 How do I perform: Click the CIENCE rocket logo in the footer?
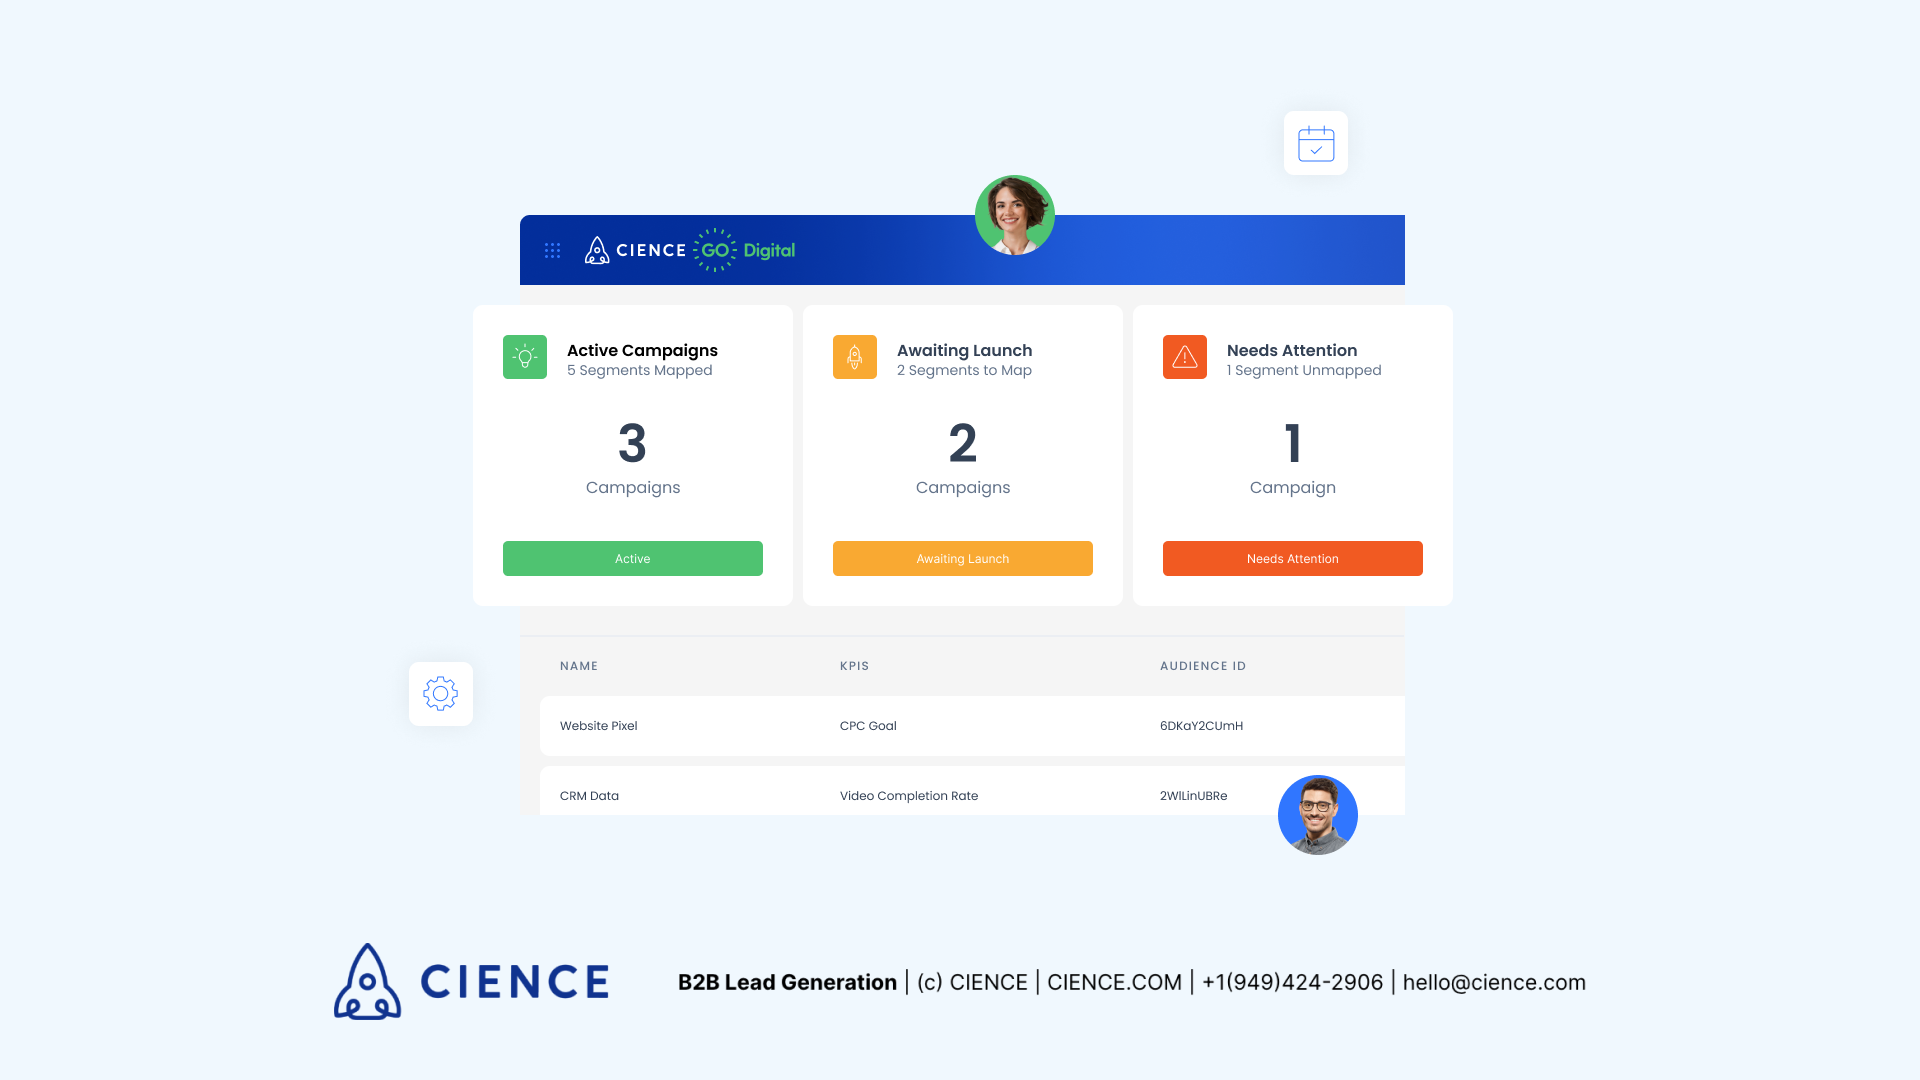pyautogui.click(x=367, y=981)
